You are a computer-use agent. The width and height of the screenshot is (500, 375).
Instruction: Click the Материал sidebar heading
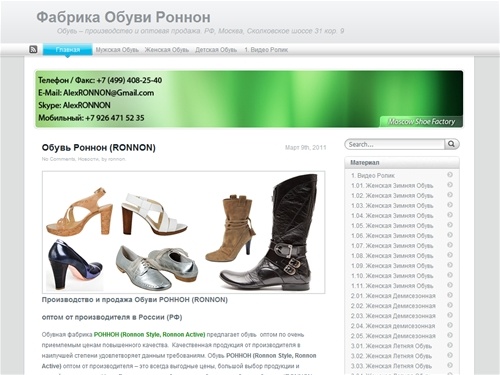[x=365, y=163]
